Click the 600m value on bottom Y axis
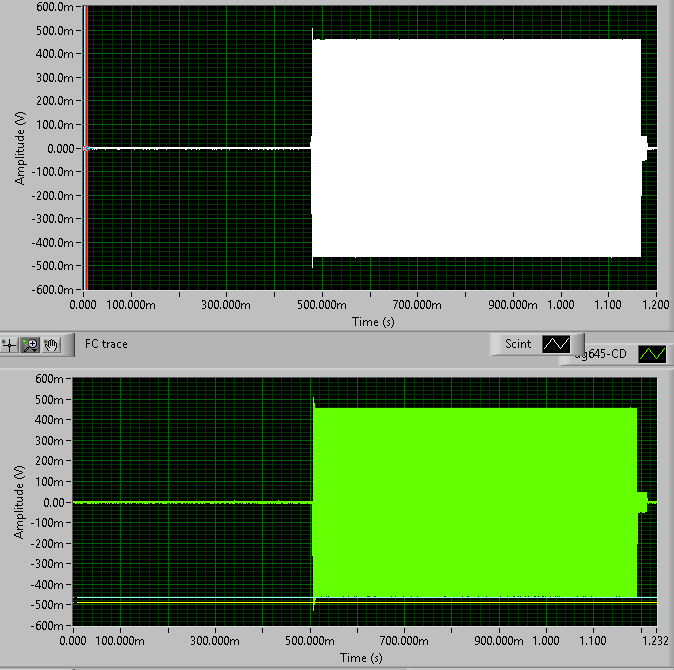The height and width of the screenshot is (670, 674). (49, 379)
